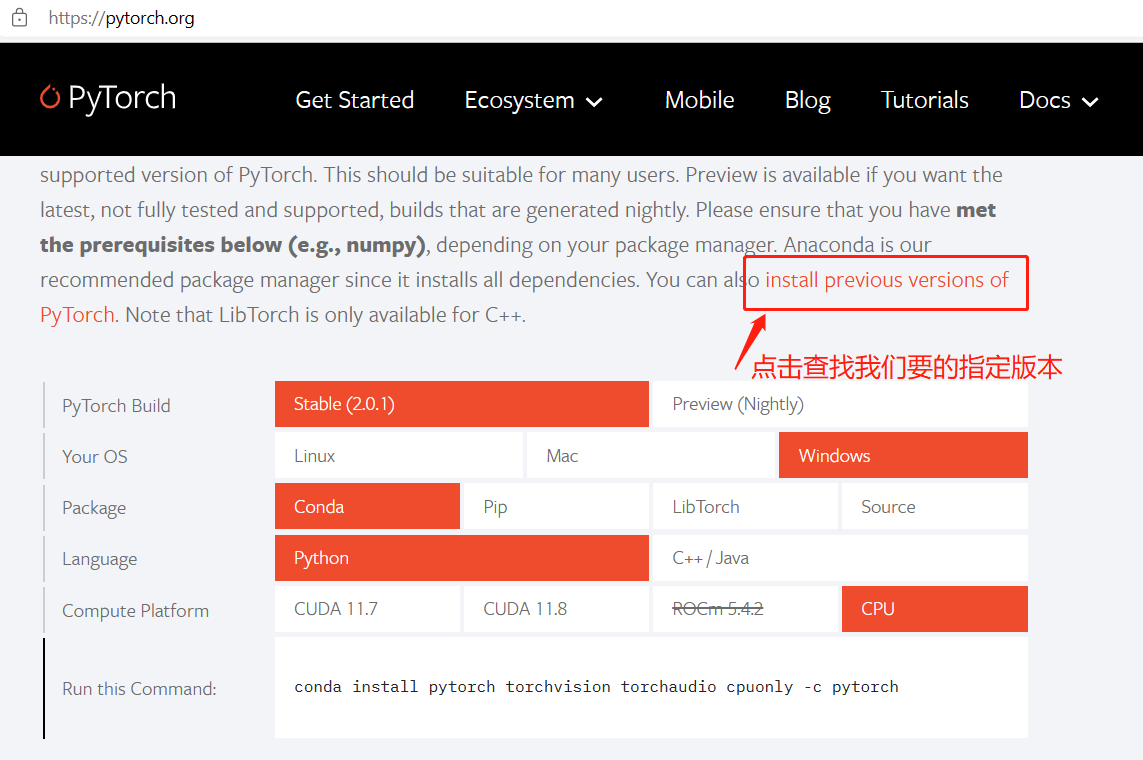
Task: Click the site security lock icon
Action: (18, 17)
